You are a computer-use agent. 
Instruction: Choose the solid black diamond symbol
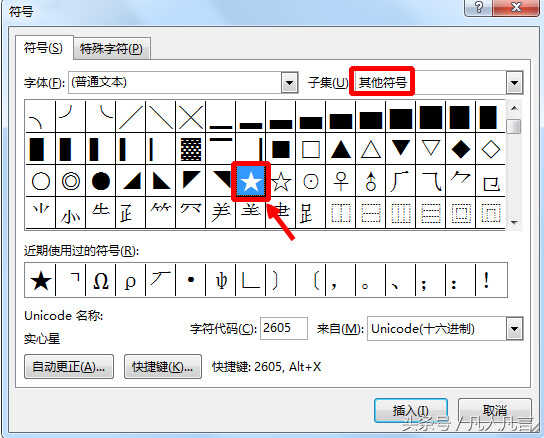460,149
